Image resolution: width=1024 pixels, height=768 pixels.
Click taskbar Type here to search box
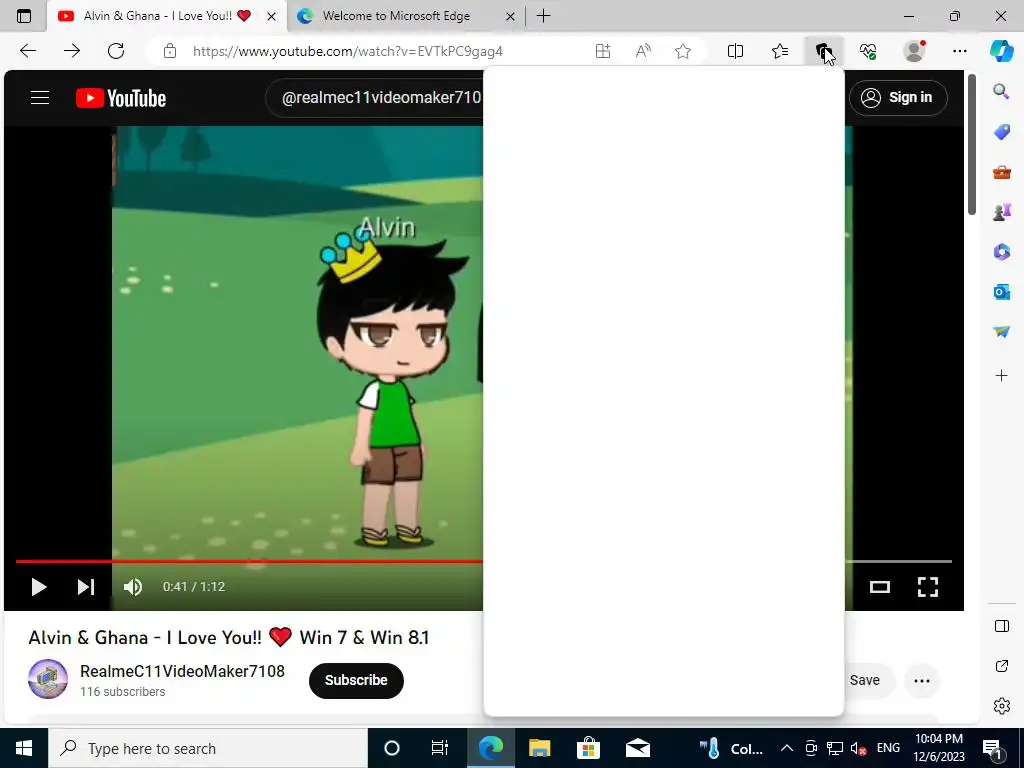tap(208, 748)
